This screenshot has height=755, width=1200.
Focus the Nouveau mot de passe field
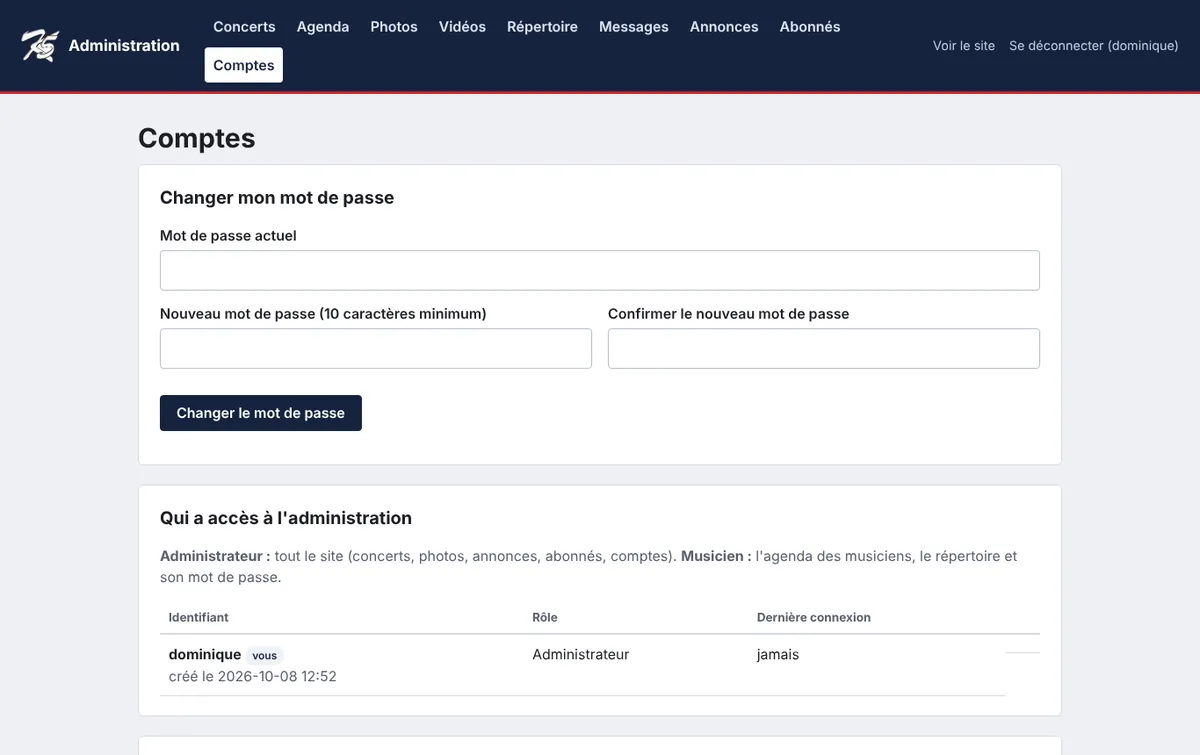376,348
